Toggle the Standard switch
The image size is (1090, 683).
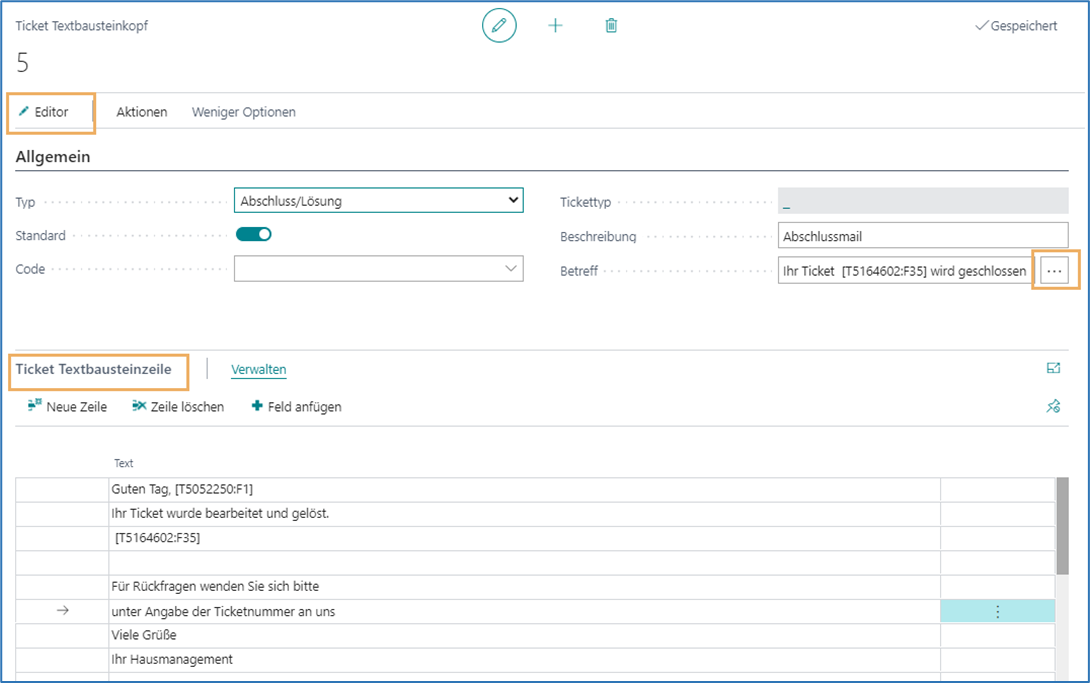[254, 235]
